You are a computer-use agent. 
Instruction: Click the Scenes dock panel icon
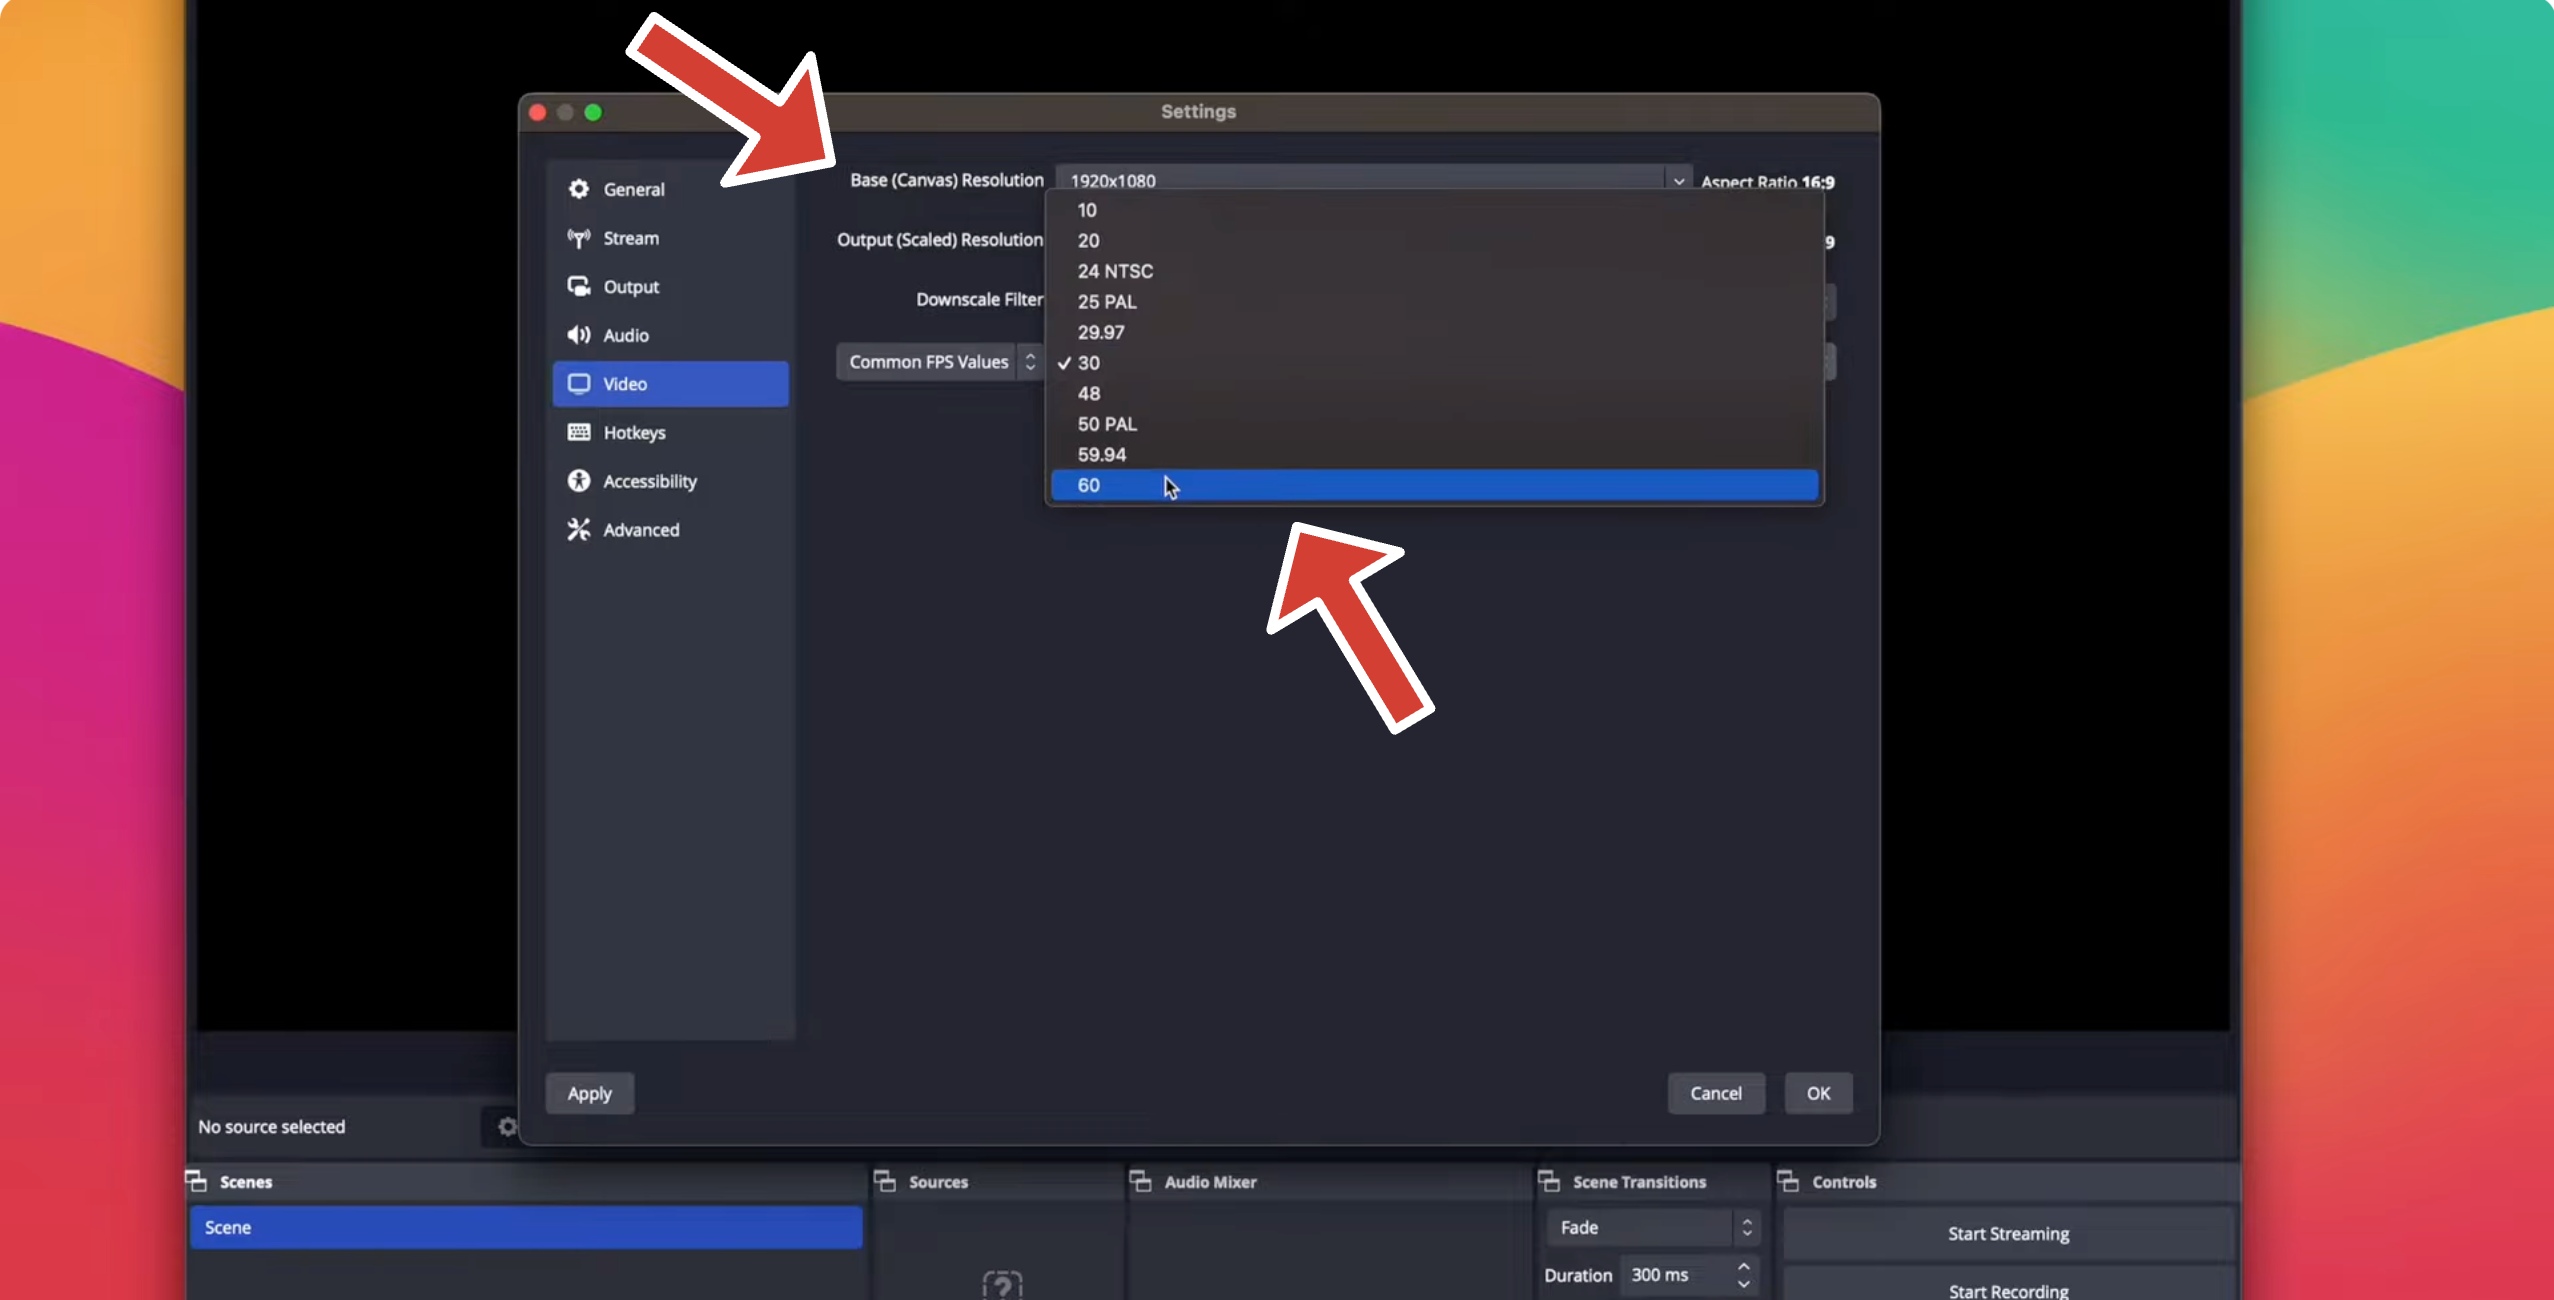[196, 1181]
